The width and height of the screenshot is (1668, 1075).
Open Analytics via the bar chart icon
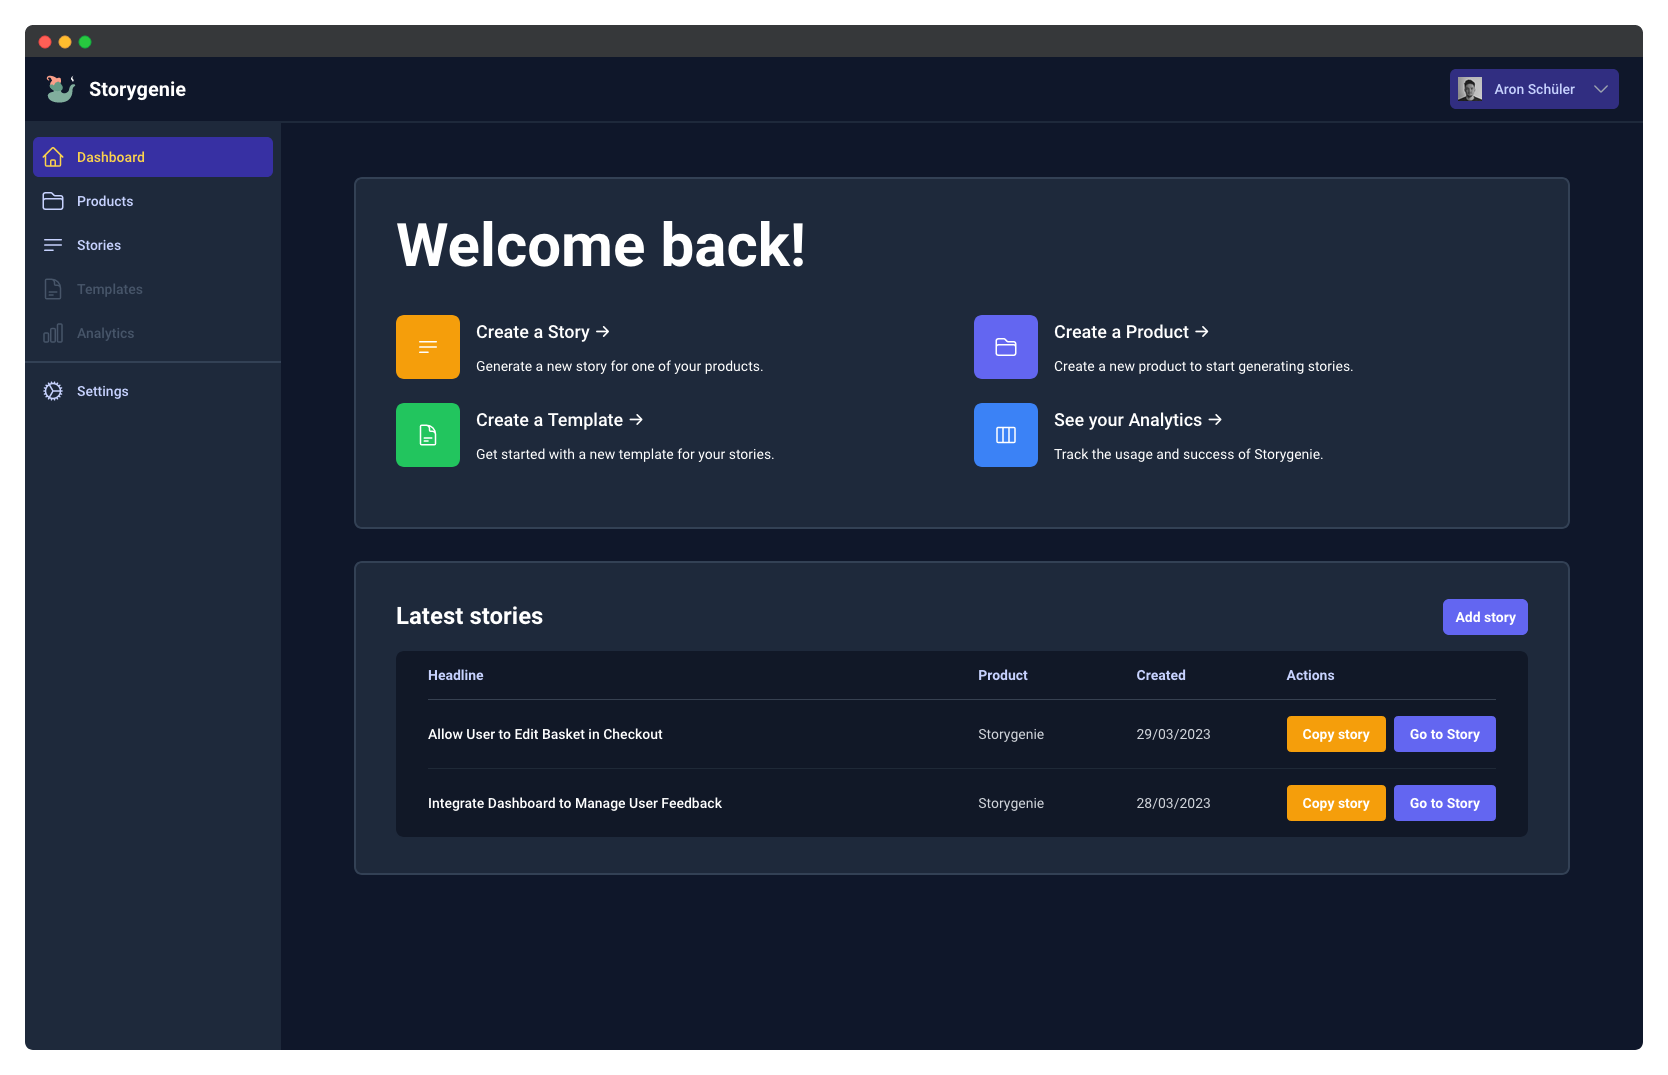53,333
